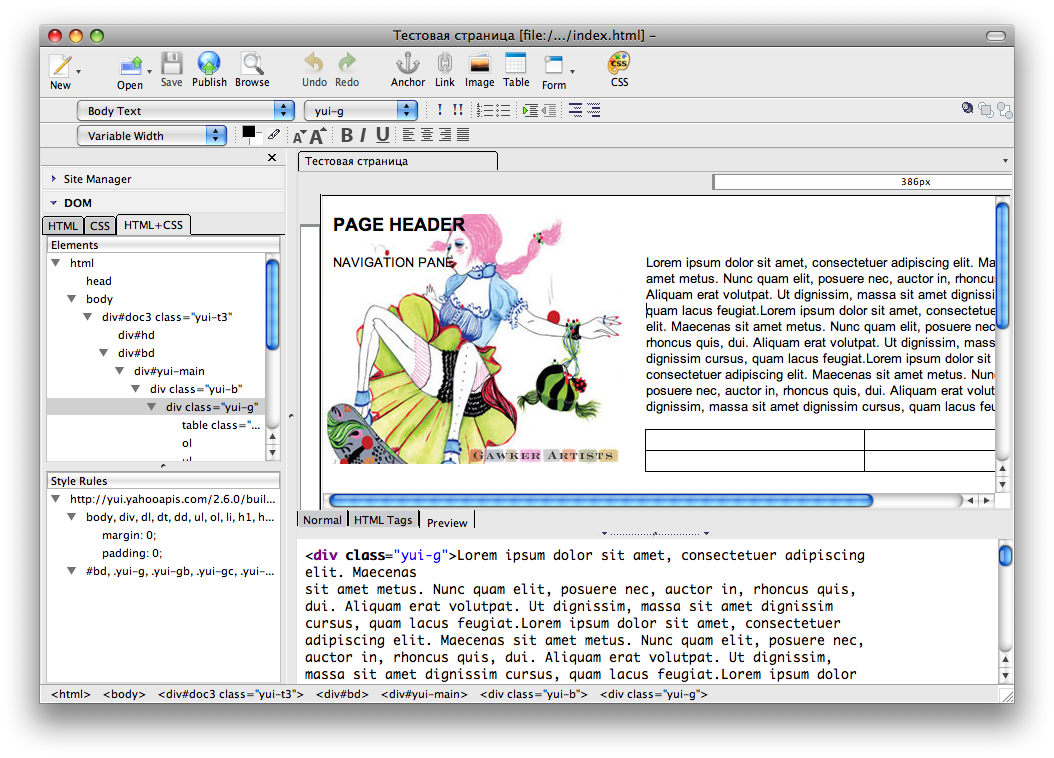Click the send to back icon

(1005, 110)
